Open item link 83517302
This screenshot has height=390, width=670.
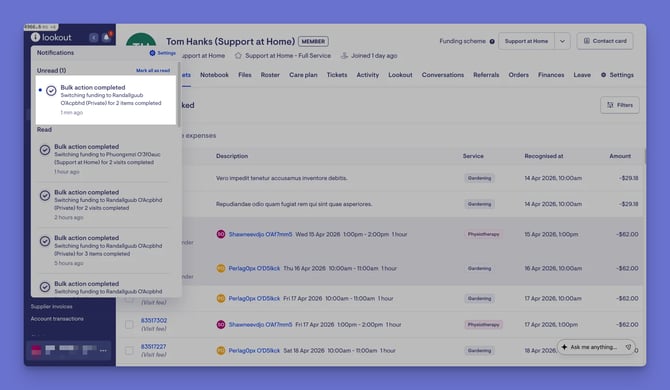[154, 320]
